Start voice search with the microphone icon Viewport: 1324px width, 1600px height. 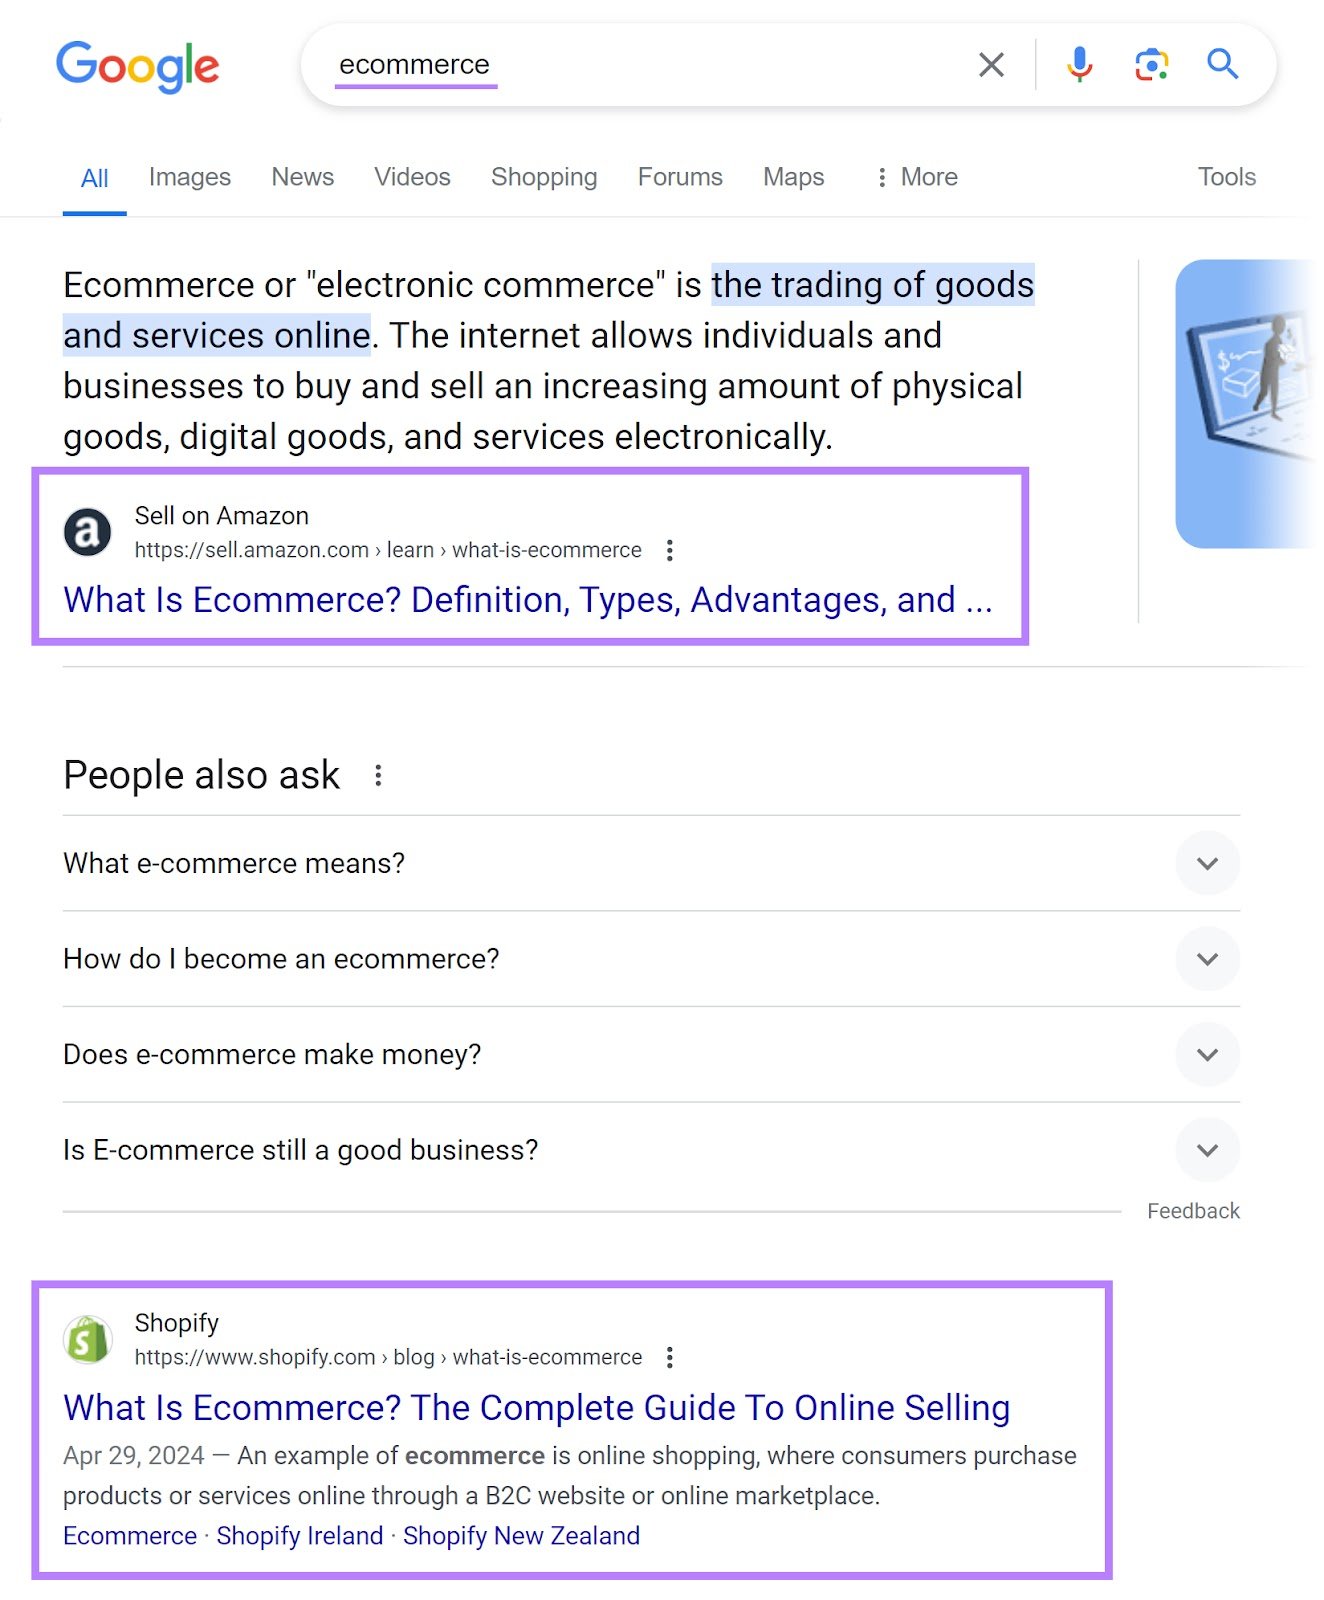[1079, 65]
